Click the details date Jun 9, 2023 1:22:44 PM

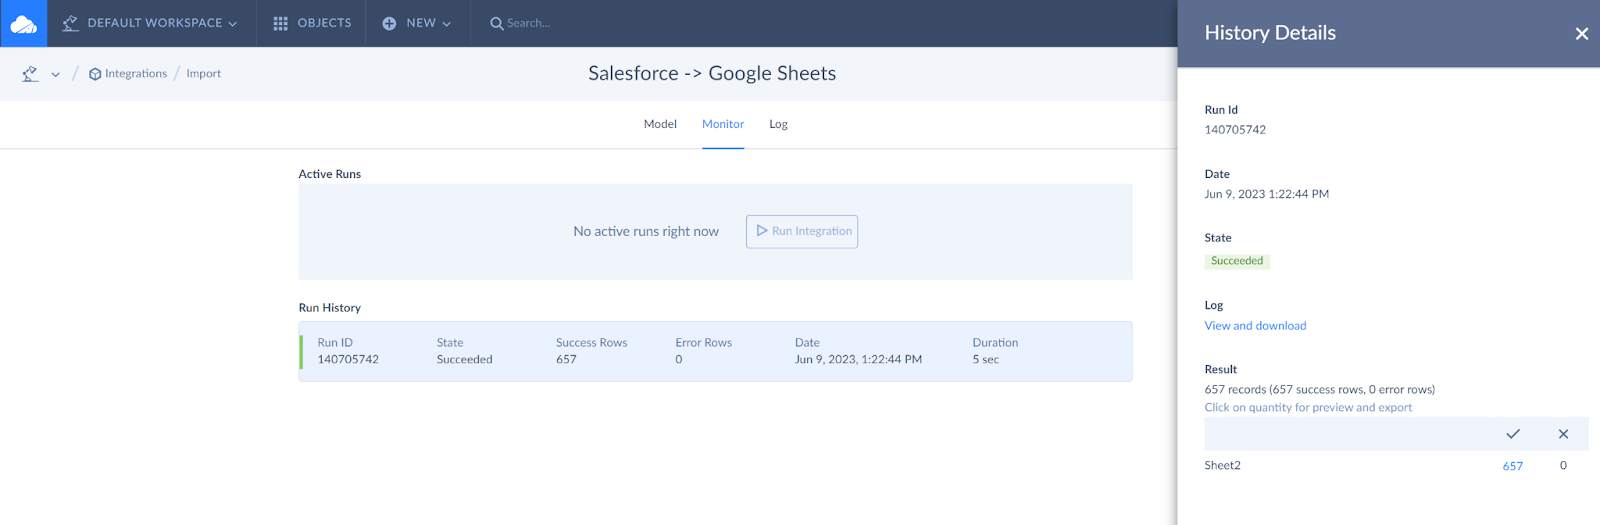pos(1266,194)
